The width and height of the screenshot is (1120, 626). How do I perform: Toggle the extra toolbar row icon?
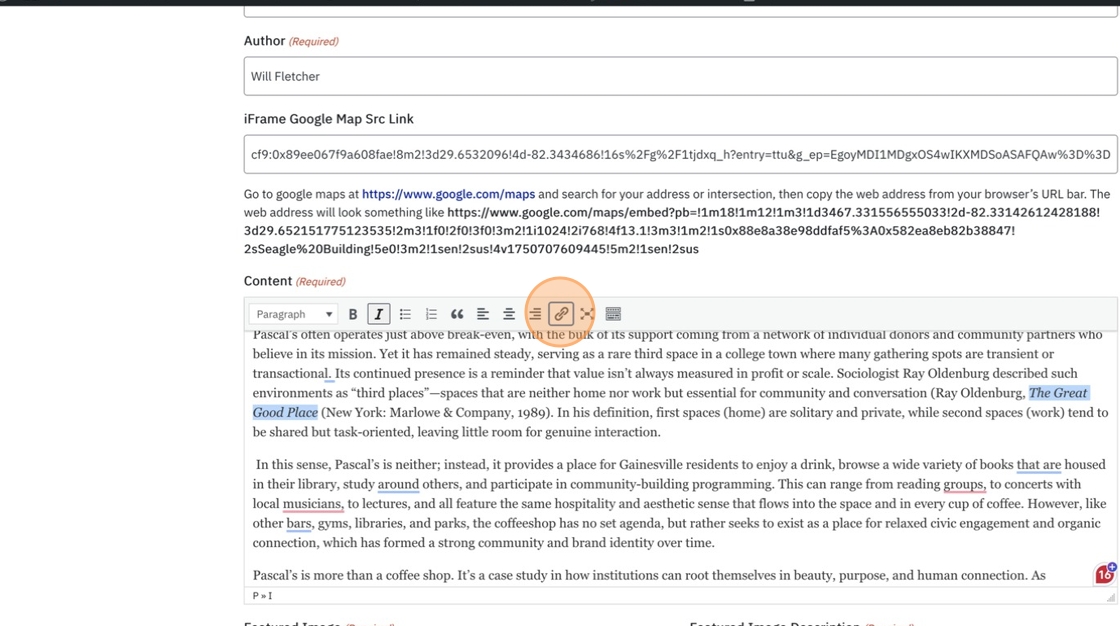click(613, 314)
